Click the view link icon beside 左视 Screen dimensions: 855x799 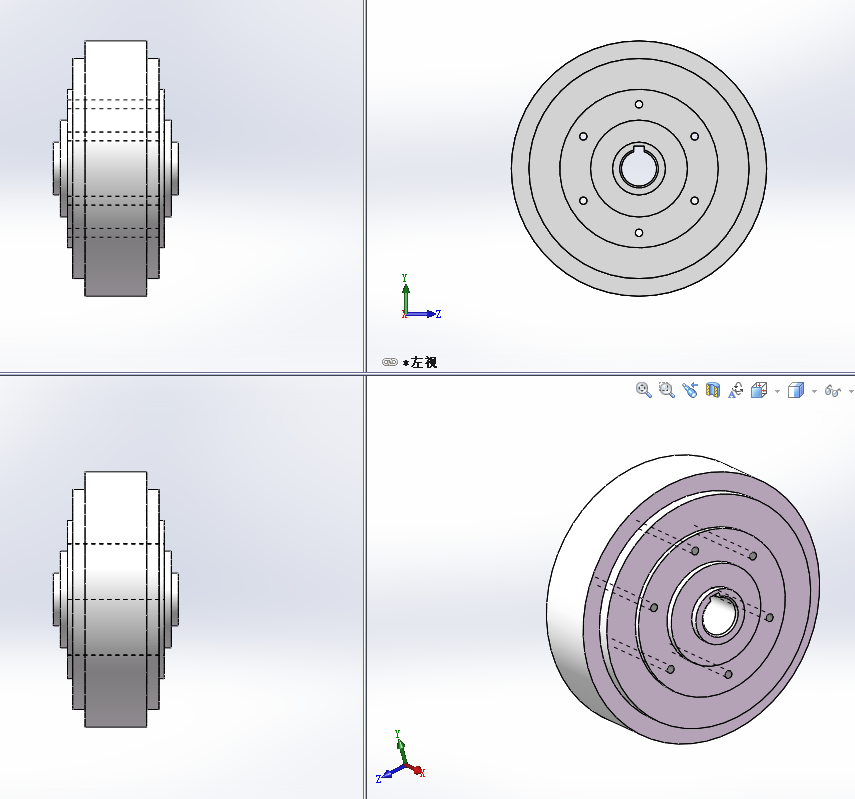pos(390,362)
